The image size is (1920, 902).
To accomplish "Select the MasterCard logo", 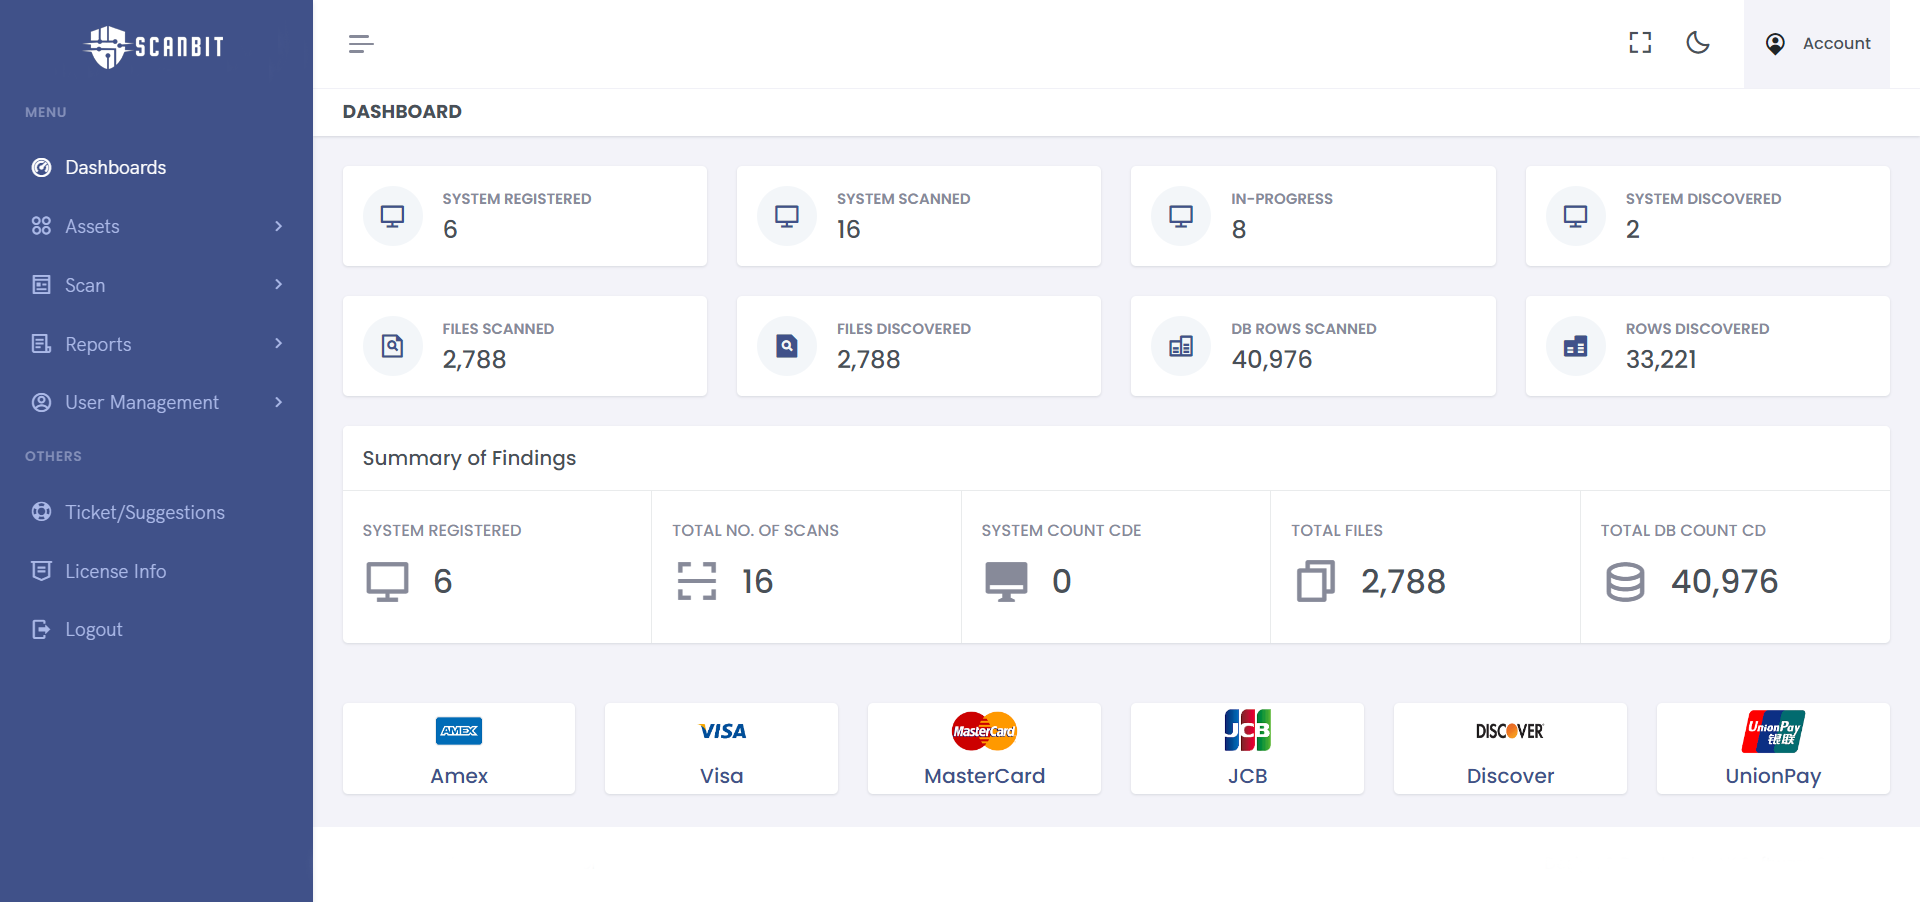I will [984, 731].
